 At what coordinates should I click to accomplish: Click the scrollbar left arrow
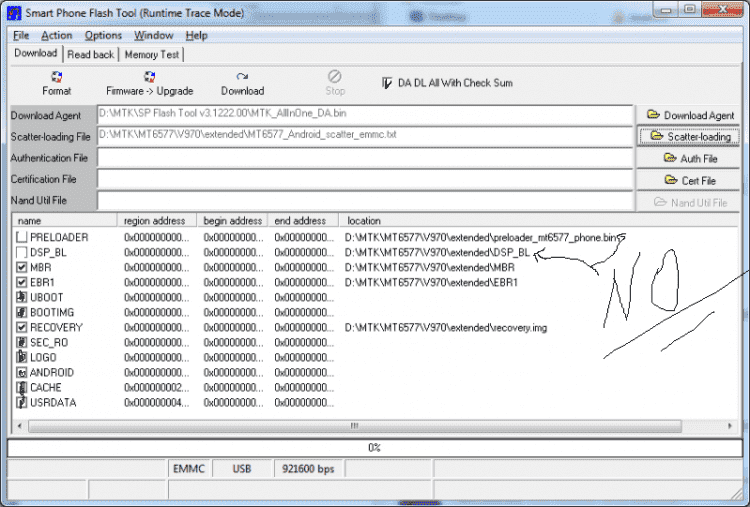[x=20, y=426]
